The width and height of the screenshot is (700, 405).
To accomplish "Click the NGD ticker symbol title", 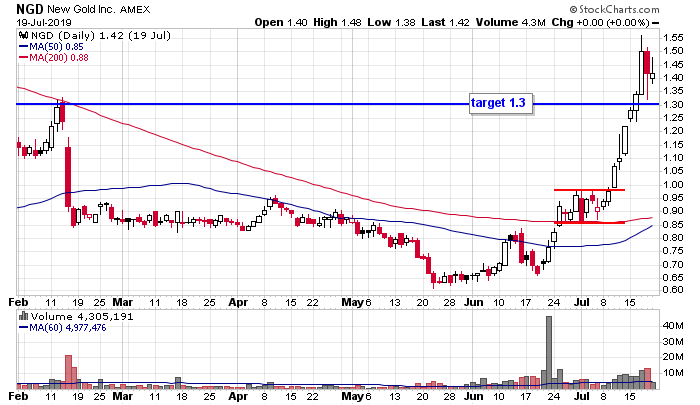I will click(x=29, y=9).
